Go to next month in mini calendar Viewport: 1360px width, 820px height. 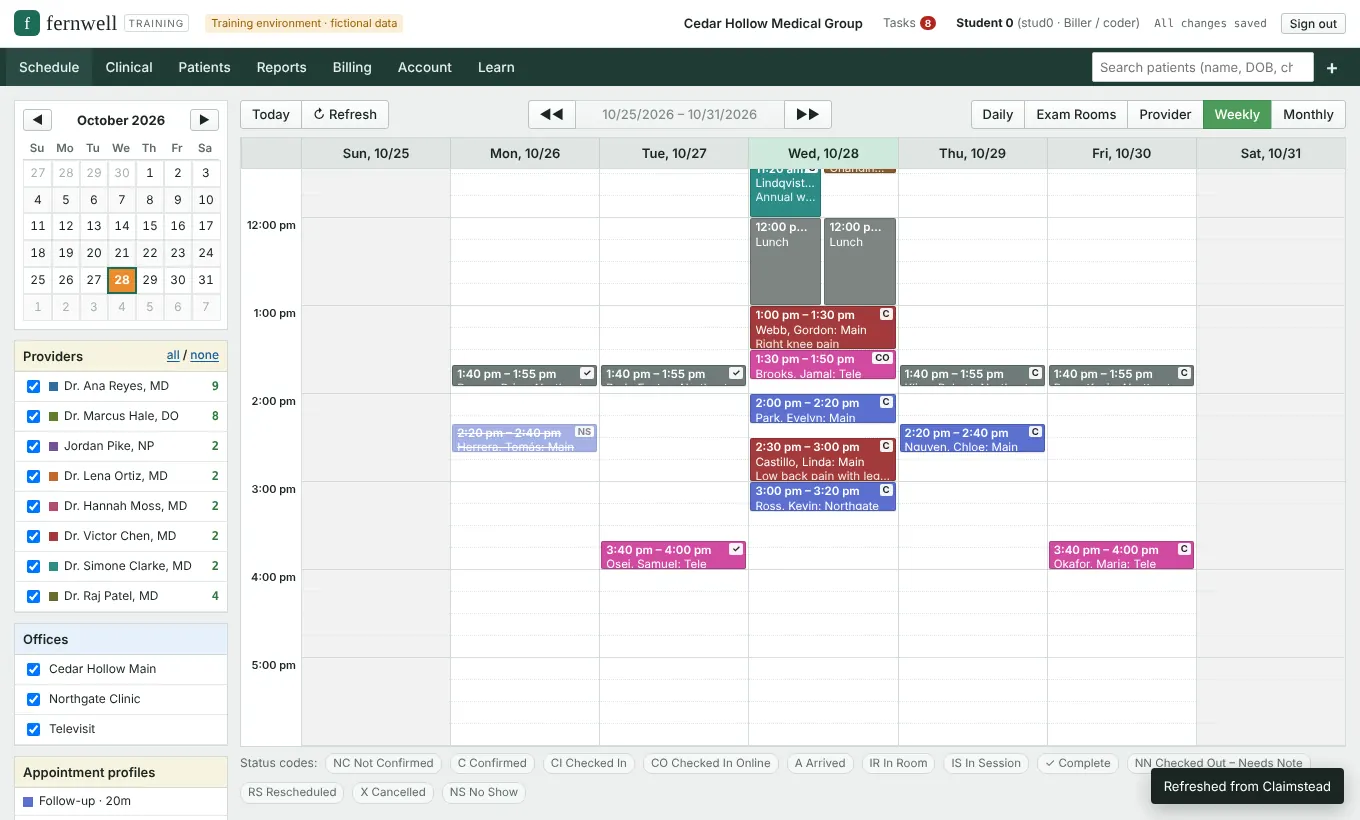[204, 120]
